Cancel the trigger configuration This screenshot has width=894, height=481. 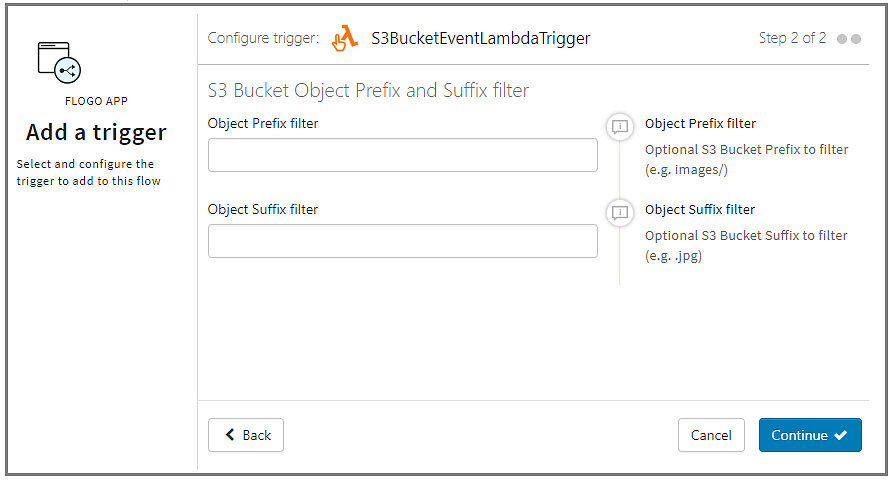tap(711, 435)
